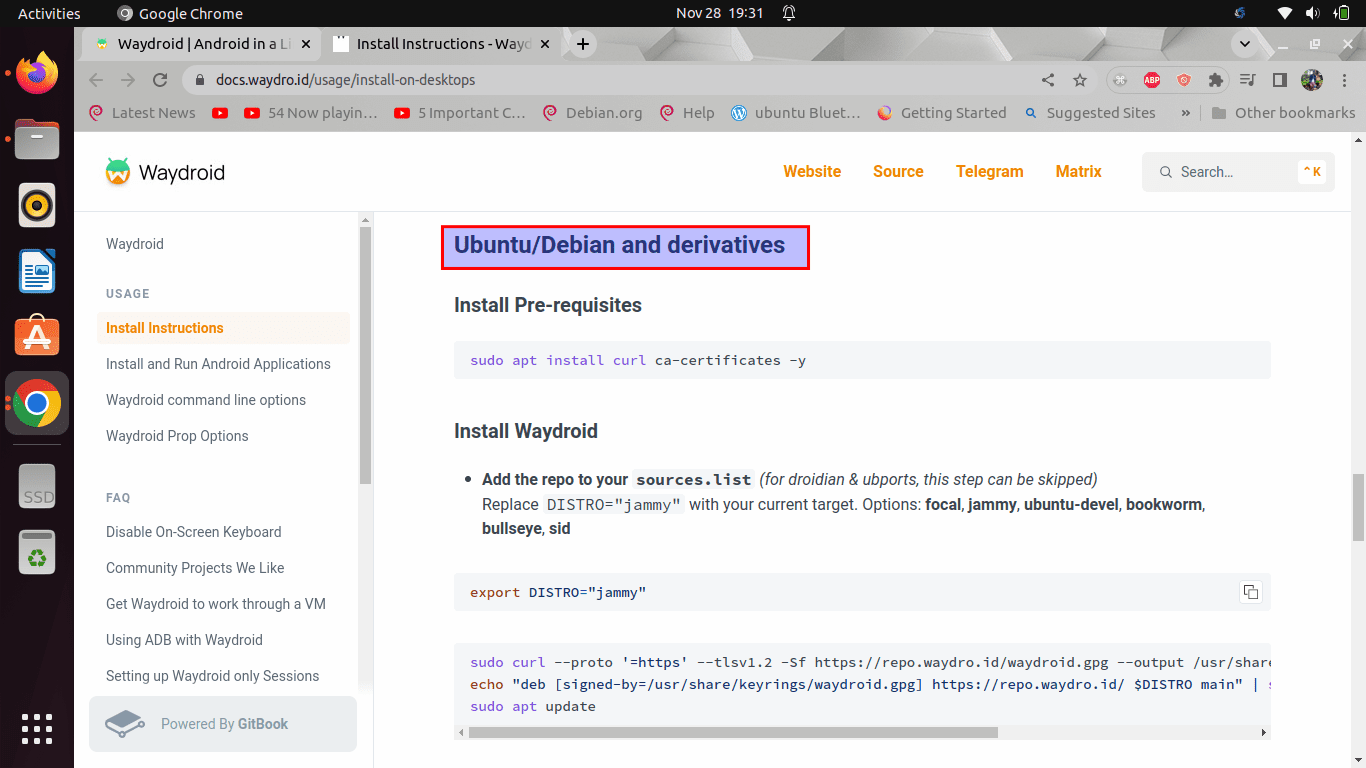Close the Install Instructions tab
This screenshot has width=1366, height=768.
click(545, 44)
